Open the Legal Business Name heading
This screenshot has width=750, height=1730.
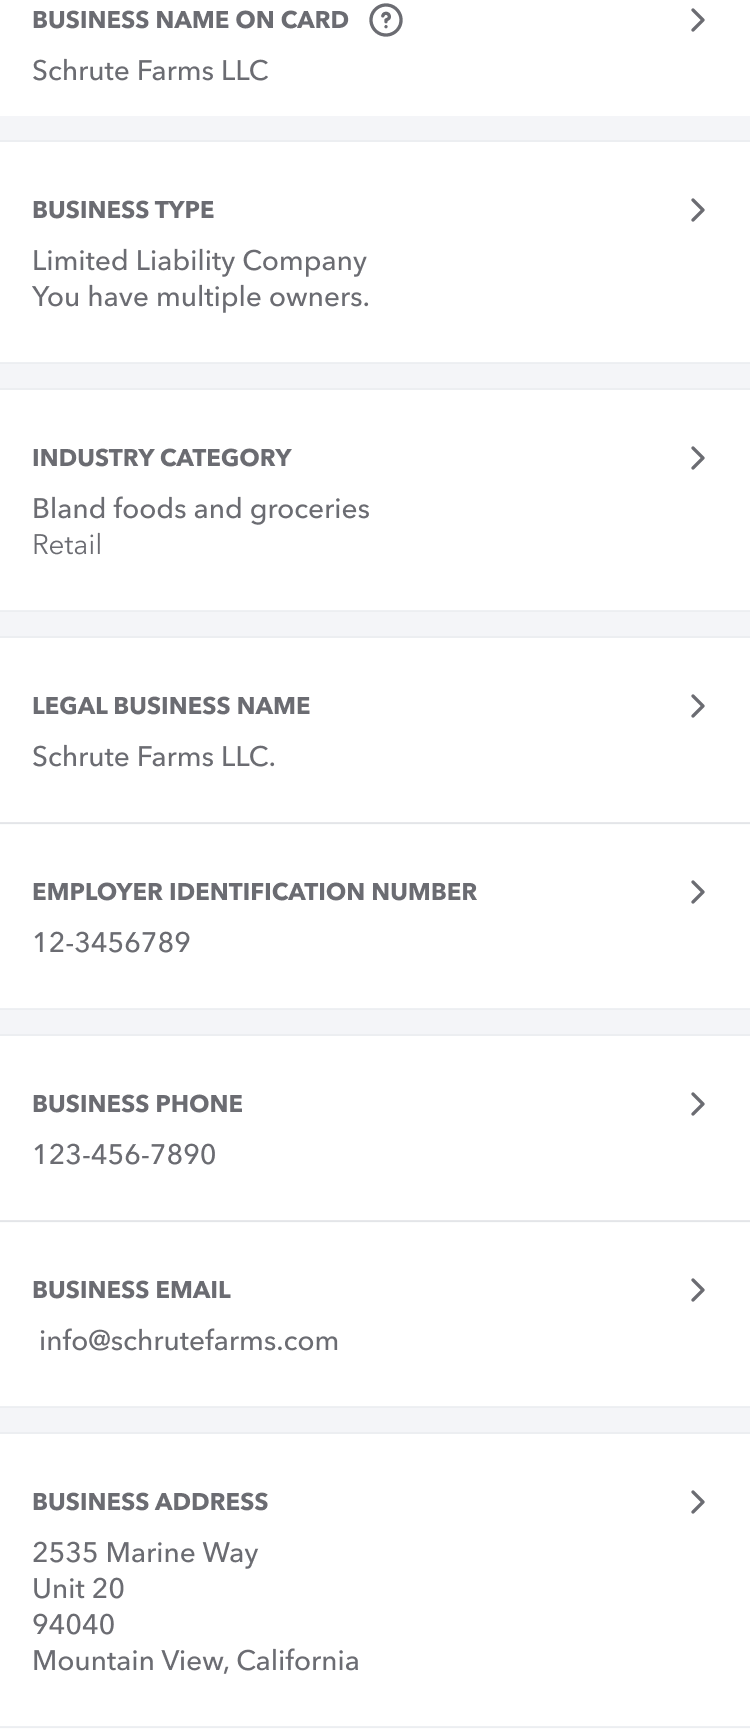171,706
